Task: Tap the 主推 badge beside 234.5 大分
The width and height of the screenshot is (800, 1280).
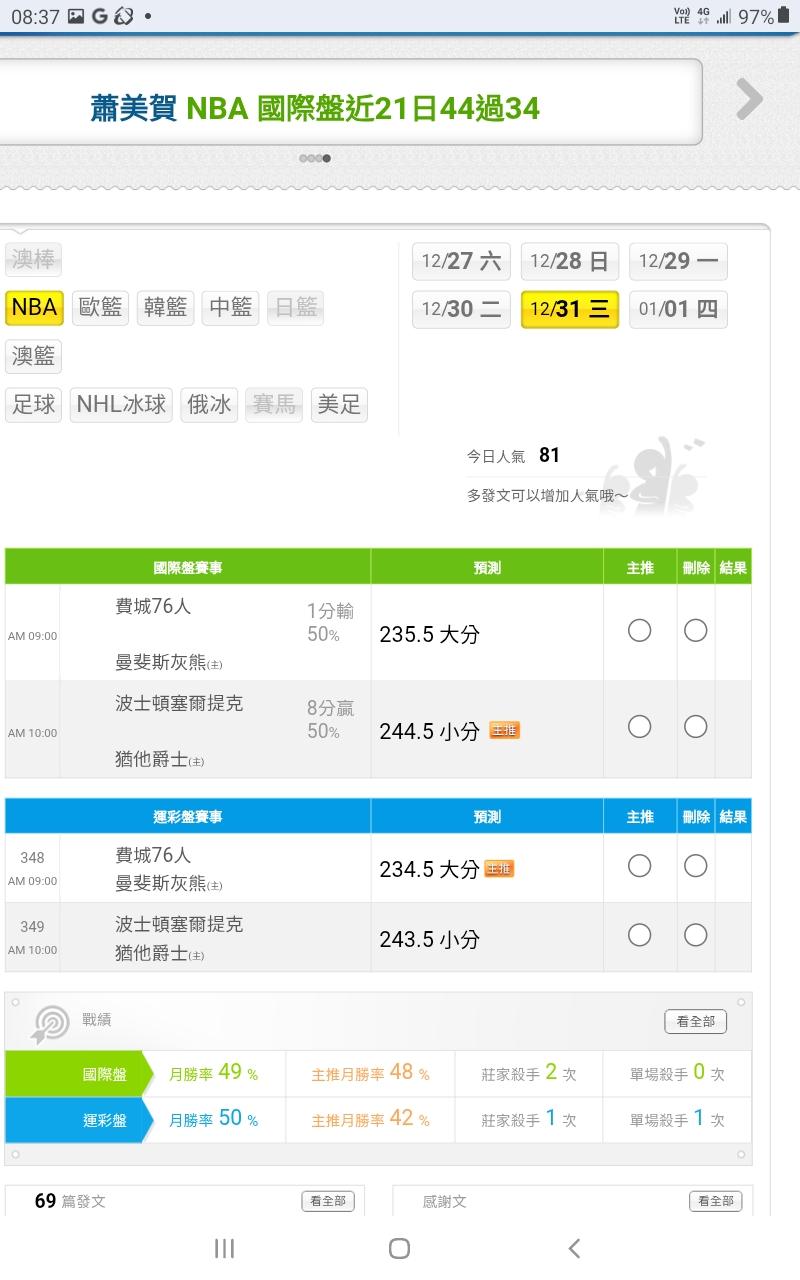Action: (x=499, y=869)
